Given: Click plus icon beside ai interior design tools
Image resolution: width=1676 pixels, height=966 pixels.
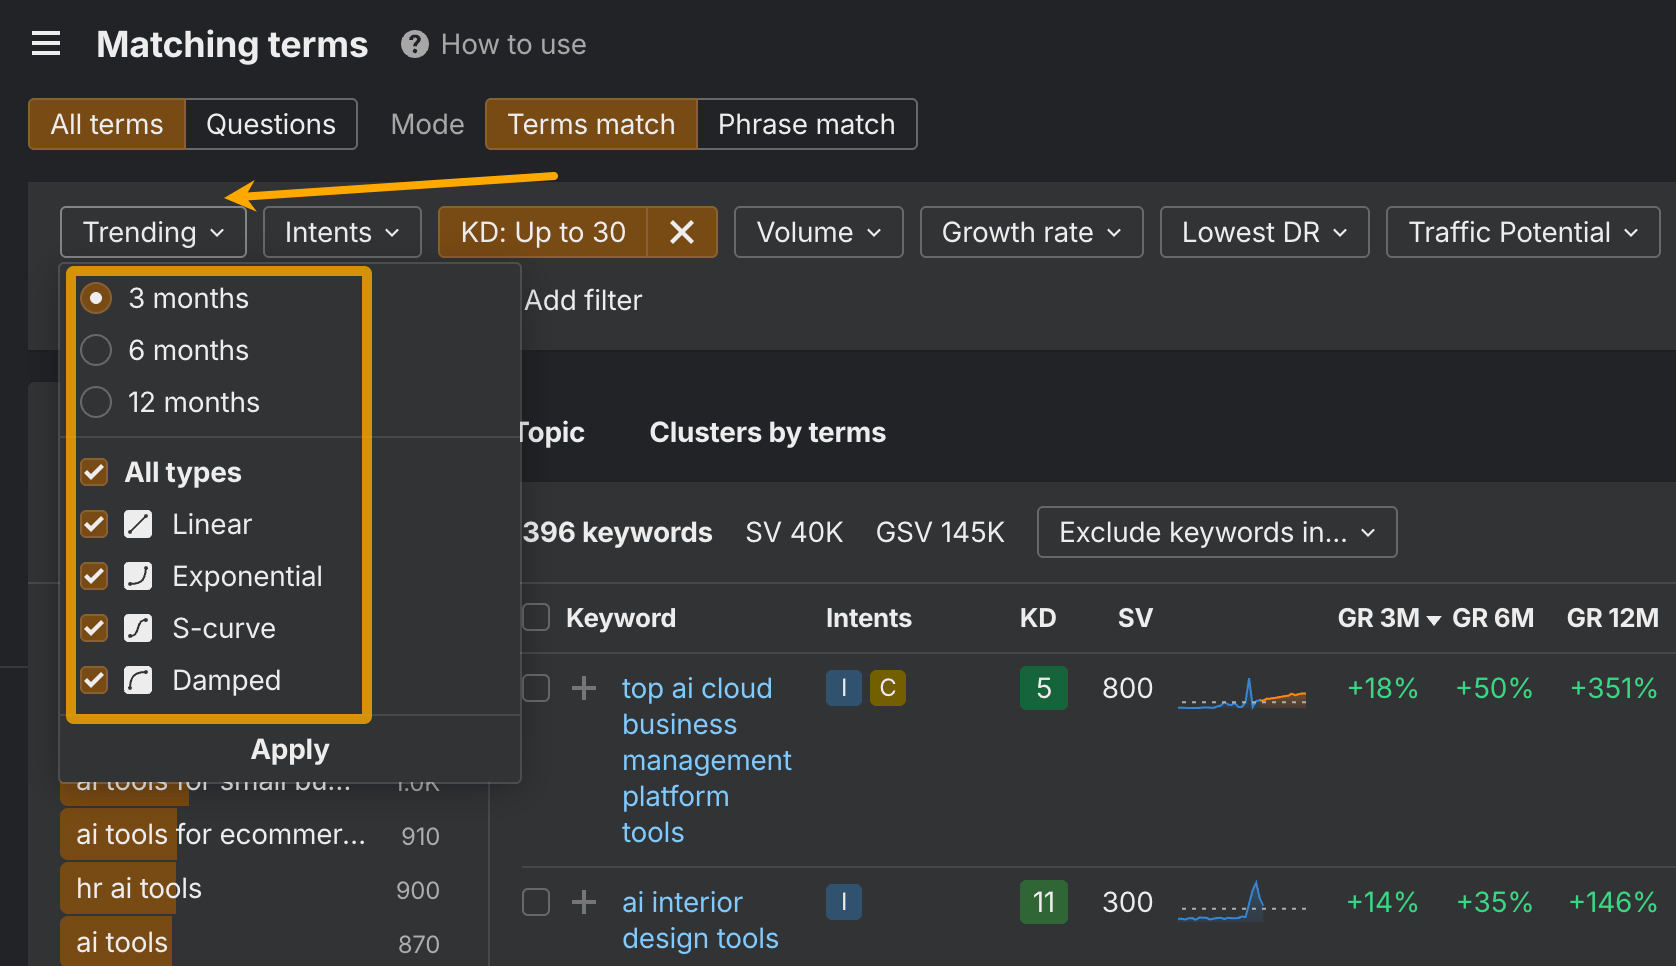Looking at the screenshot, I should pos(584,902).
